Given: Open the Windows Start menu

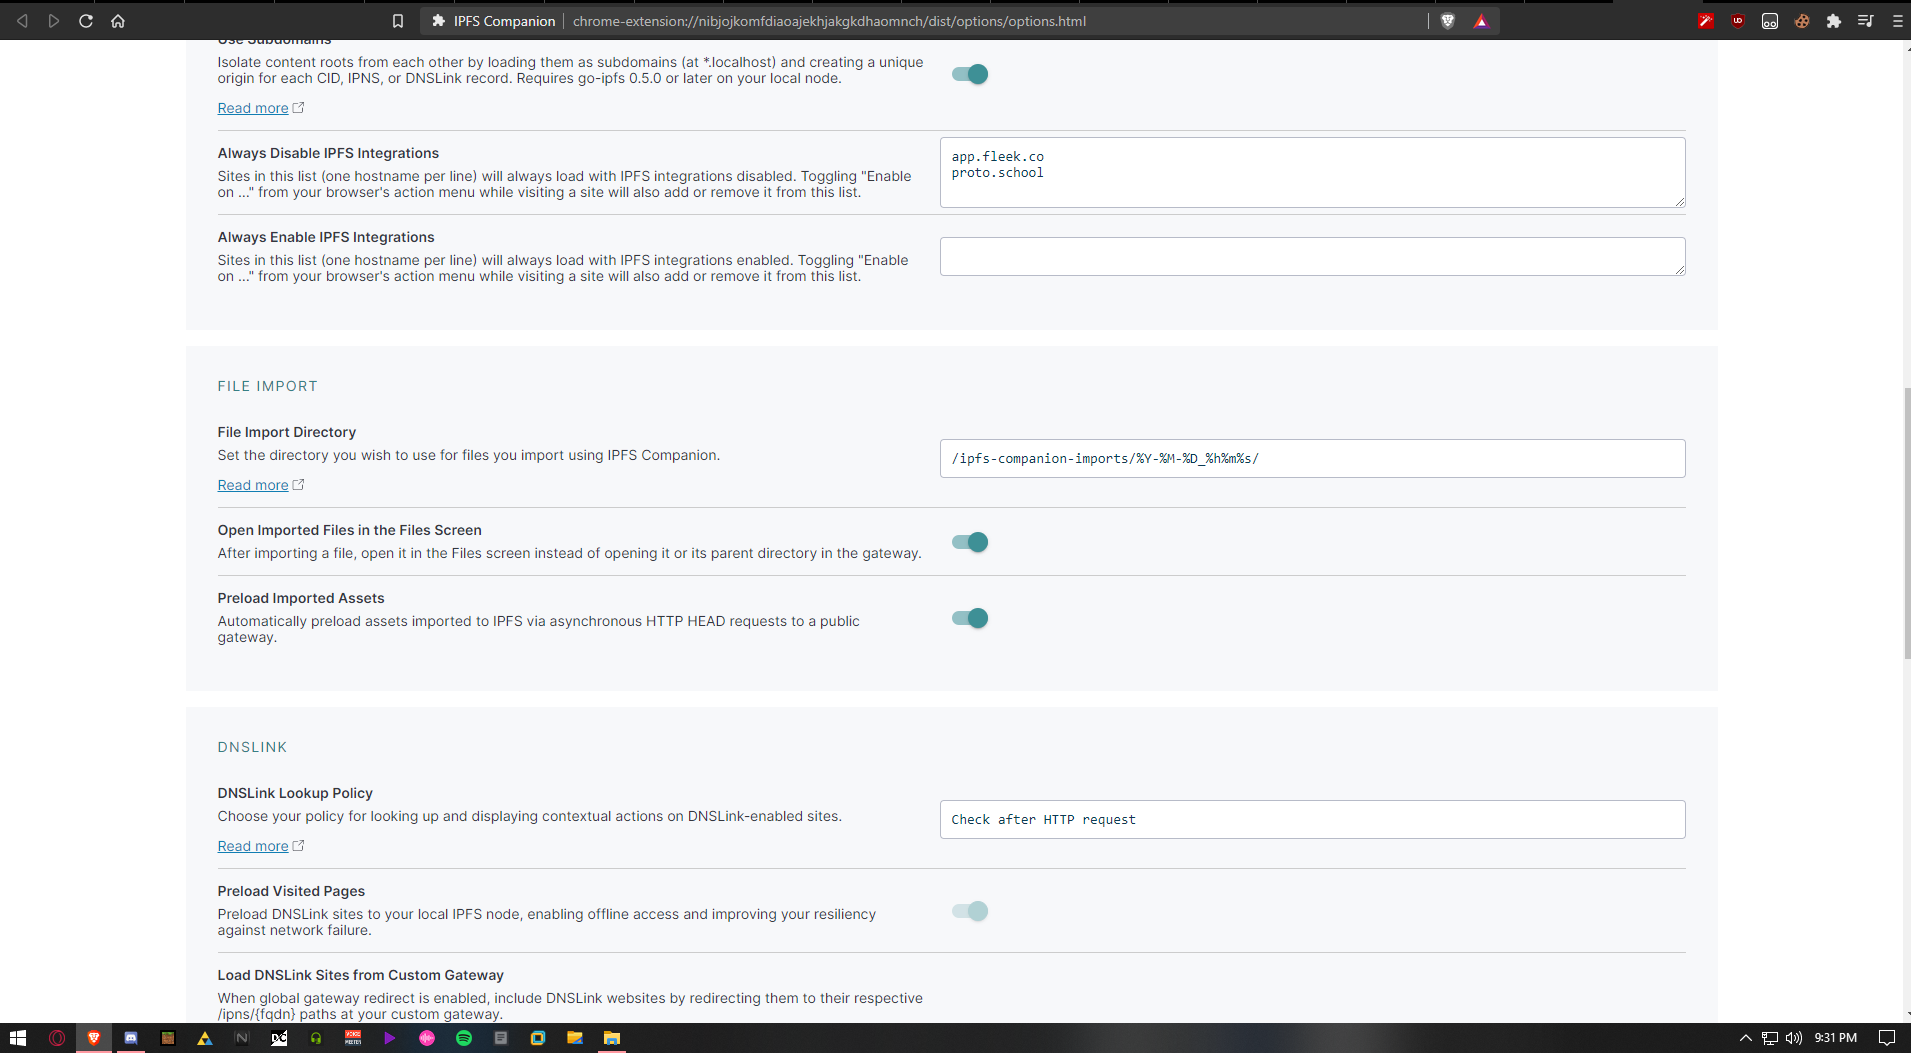Looking at the screenshot, I should click(18, 1038).
